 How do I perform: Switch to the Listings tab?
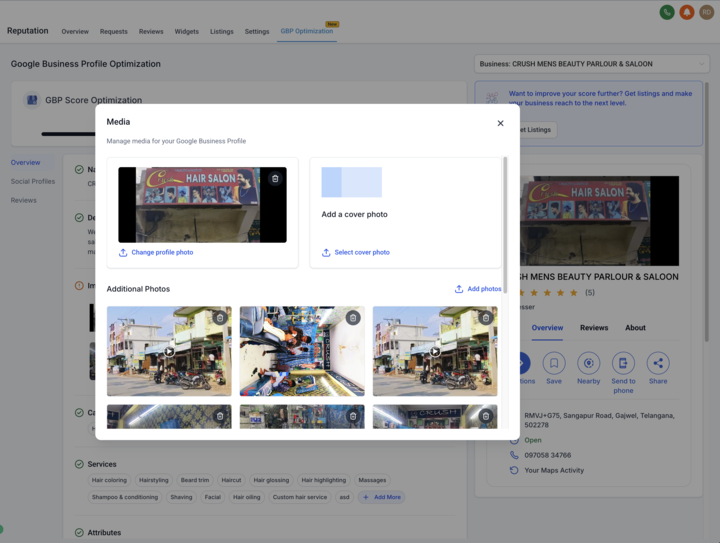click(222, 31)
